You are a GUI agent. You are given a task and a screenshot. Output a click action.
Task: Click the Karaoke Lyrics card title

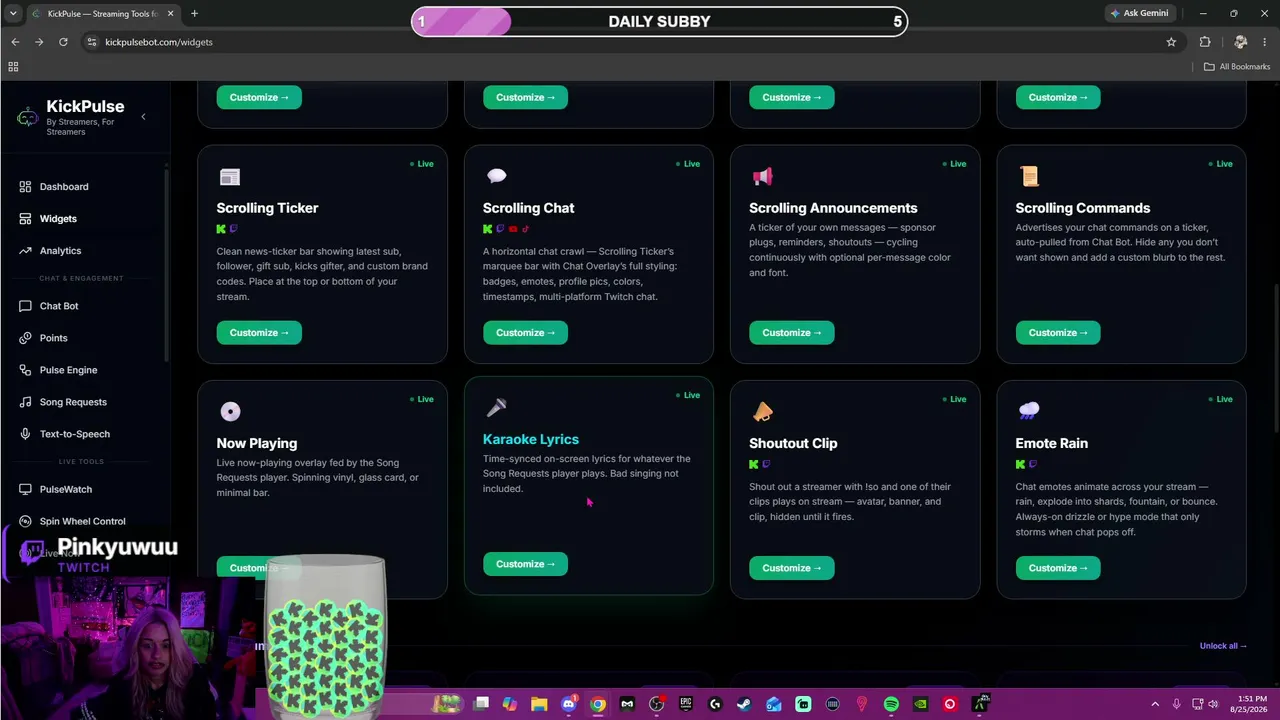(531, 439)
